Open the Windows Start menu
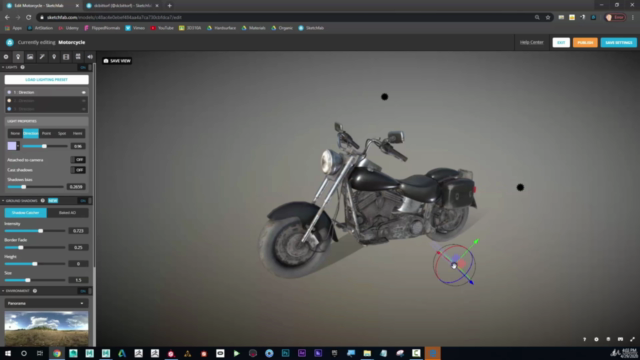The height and width of the screenshot is (360, 640). click(8, 353)
